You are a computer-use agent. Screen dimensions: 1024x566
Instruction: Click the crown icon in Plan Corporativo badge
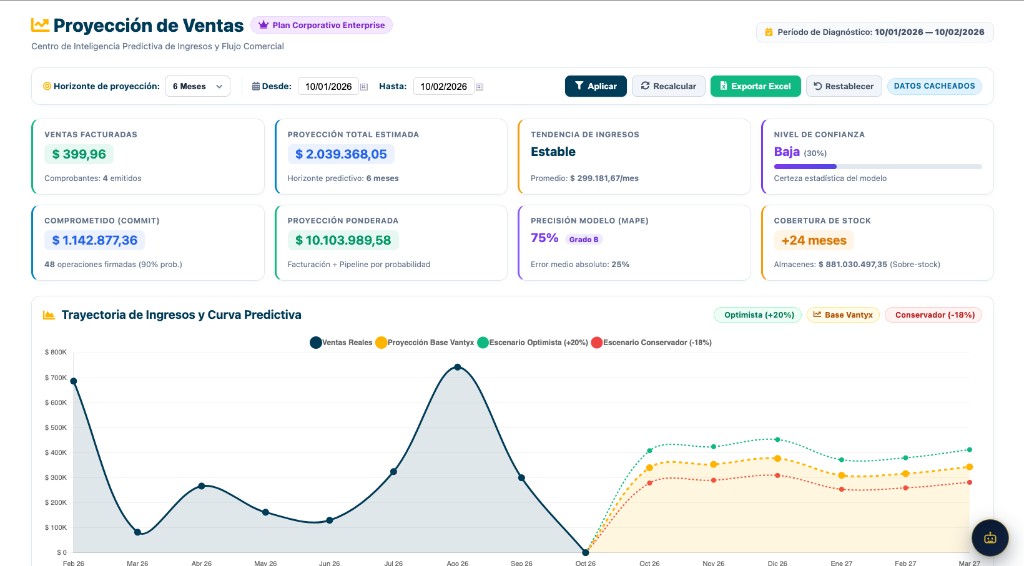coord(263,25)
